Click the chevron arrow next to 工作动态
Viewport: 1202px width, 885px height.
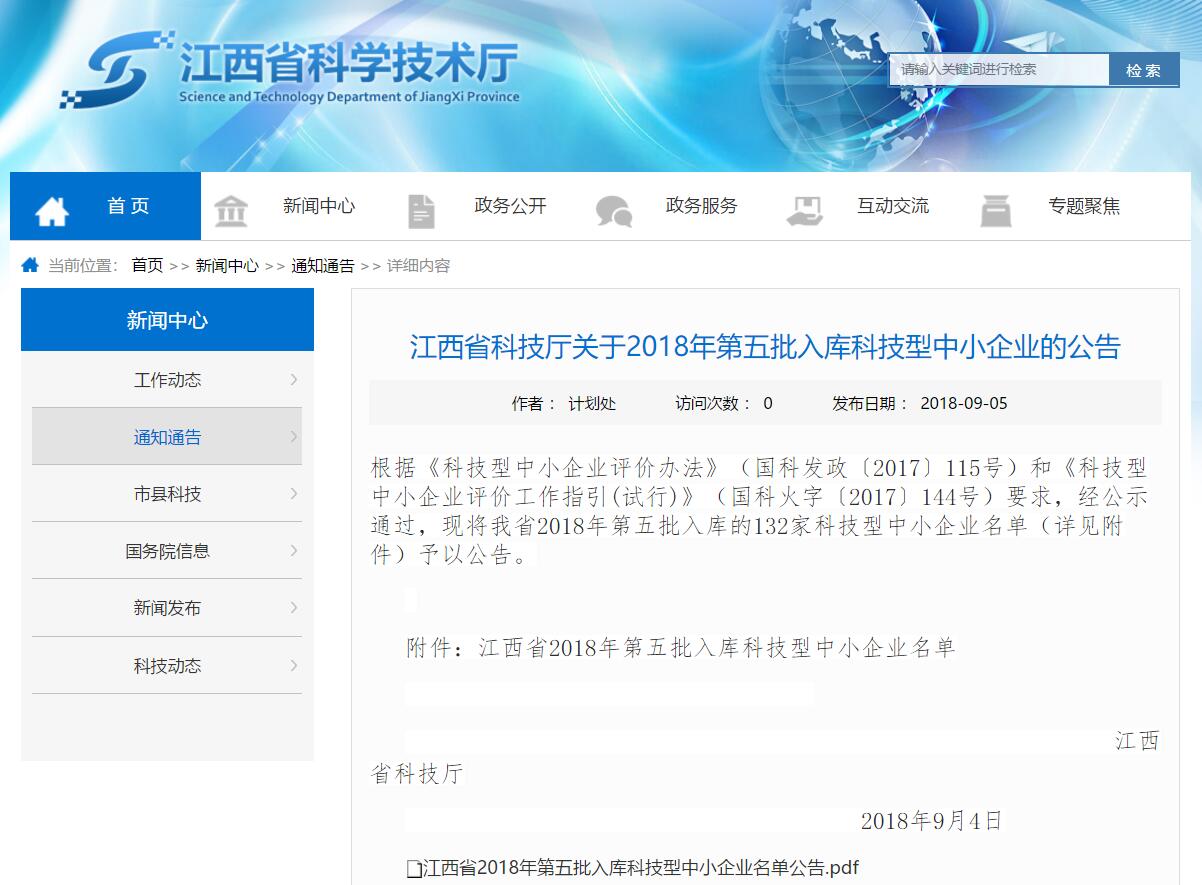[294, 379]
